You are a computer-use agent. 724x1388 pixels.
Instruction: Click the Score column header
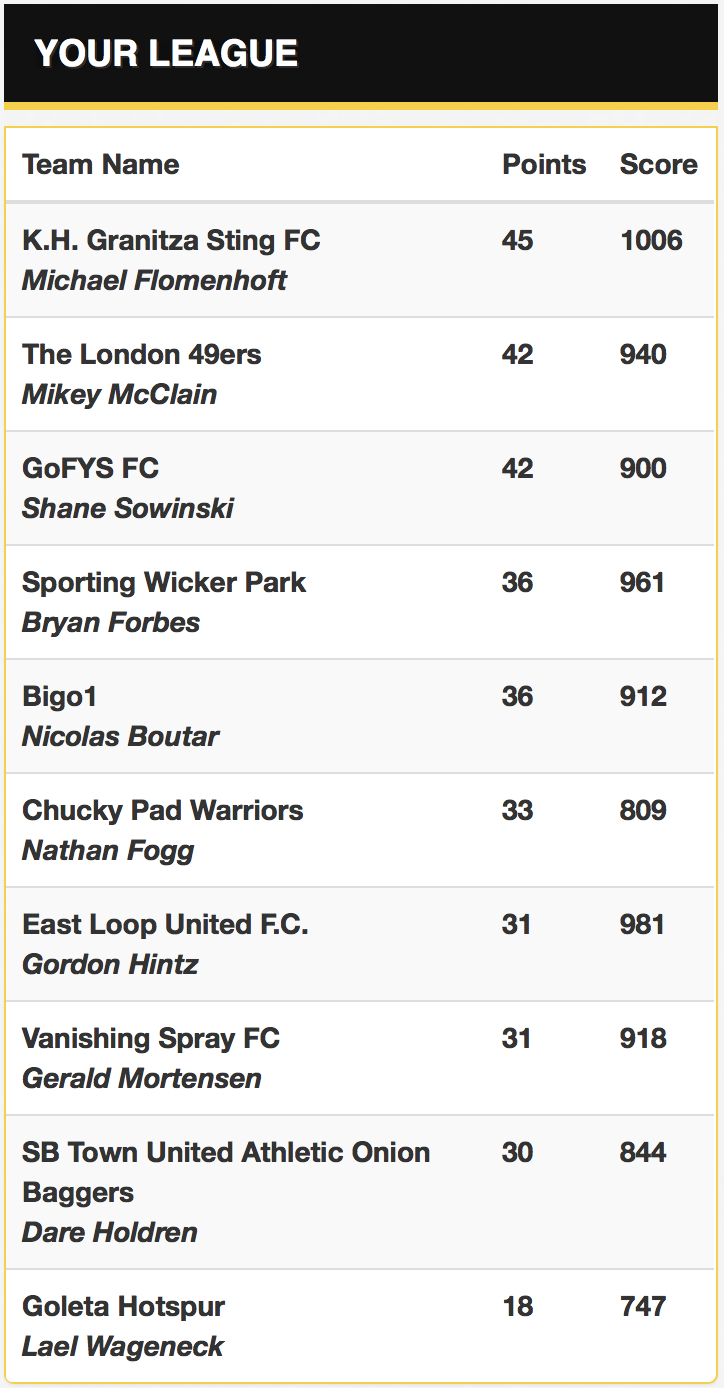pos(659,165)
